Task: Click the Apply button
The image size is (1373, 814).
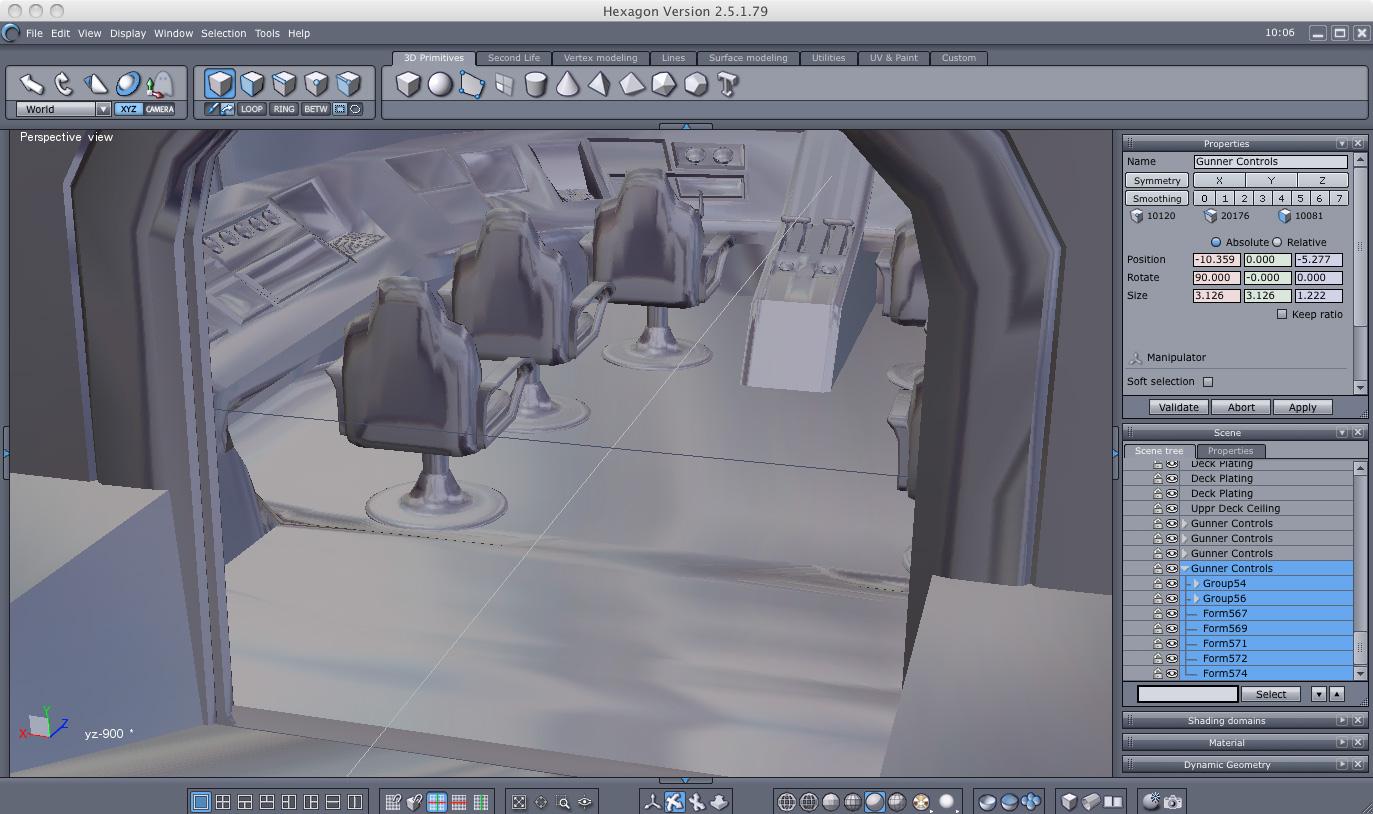Action: [x=1302, y=407]
